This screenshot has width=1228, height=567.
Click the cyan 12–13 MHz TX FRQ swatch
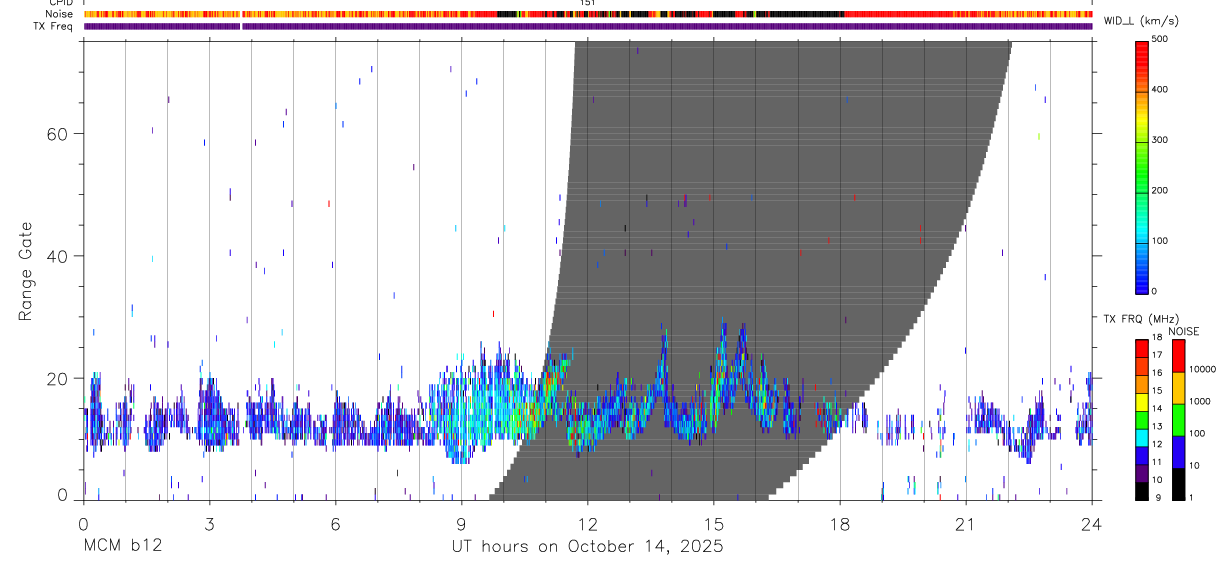pyautogui.click(x=1141, y=436)
